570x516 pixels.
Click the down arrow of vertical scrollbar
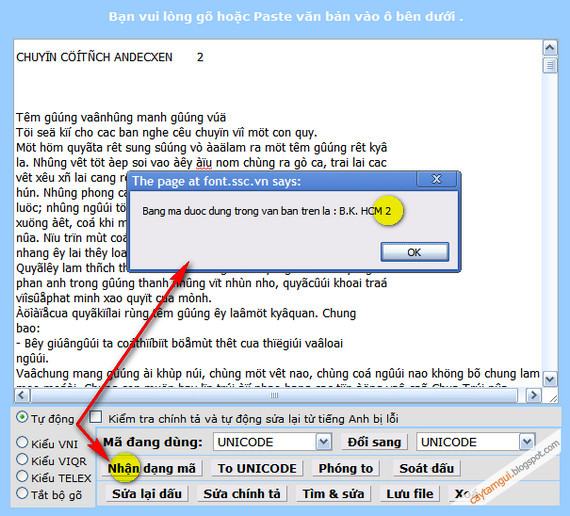[550, 379]
